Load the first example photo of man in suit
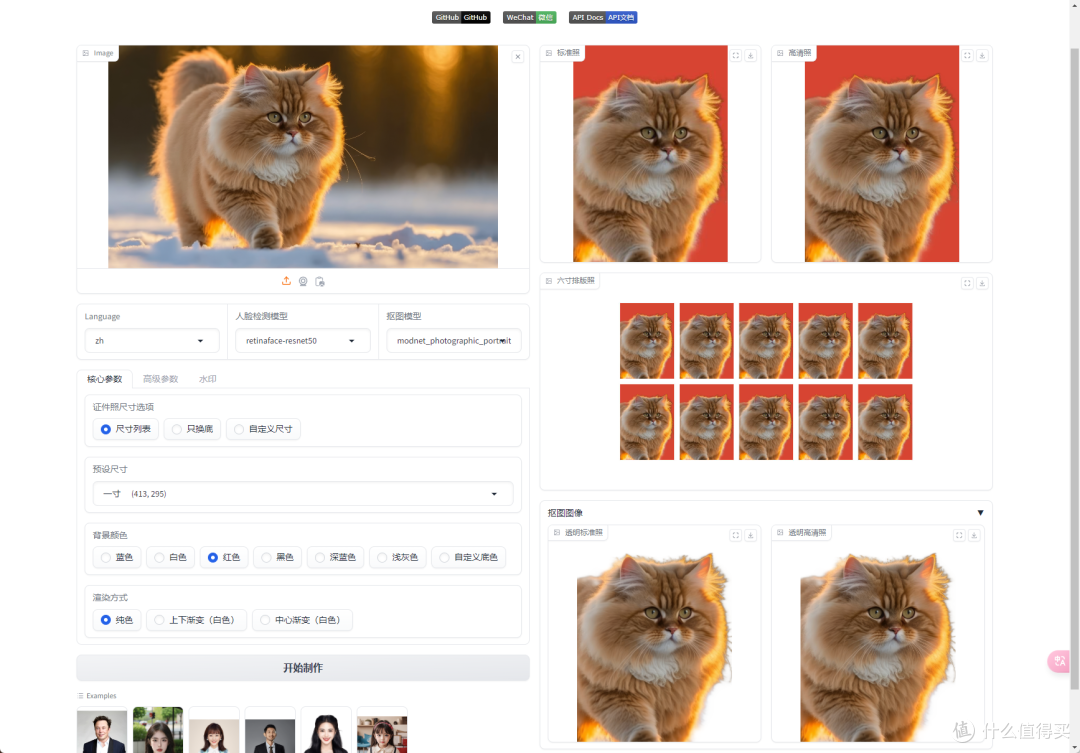Viewport: 1080px width, 753px height. click(102, 730)
